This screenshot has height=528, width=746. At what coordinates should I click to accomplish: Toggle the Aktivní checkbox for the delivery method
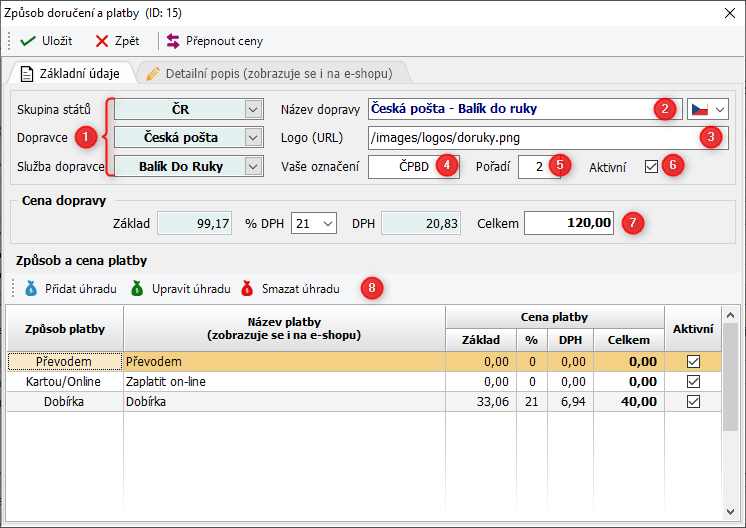(651, 166)
